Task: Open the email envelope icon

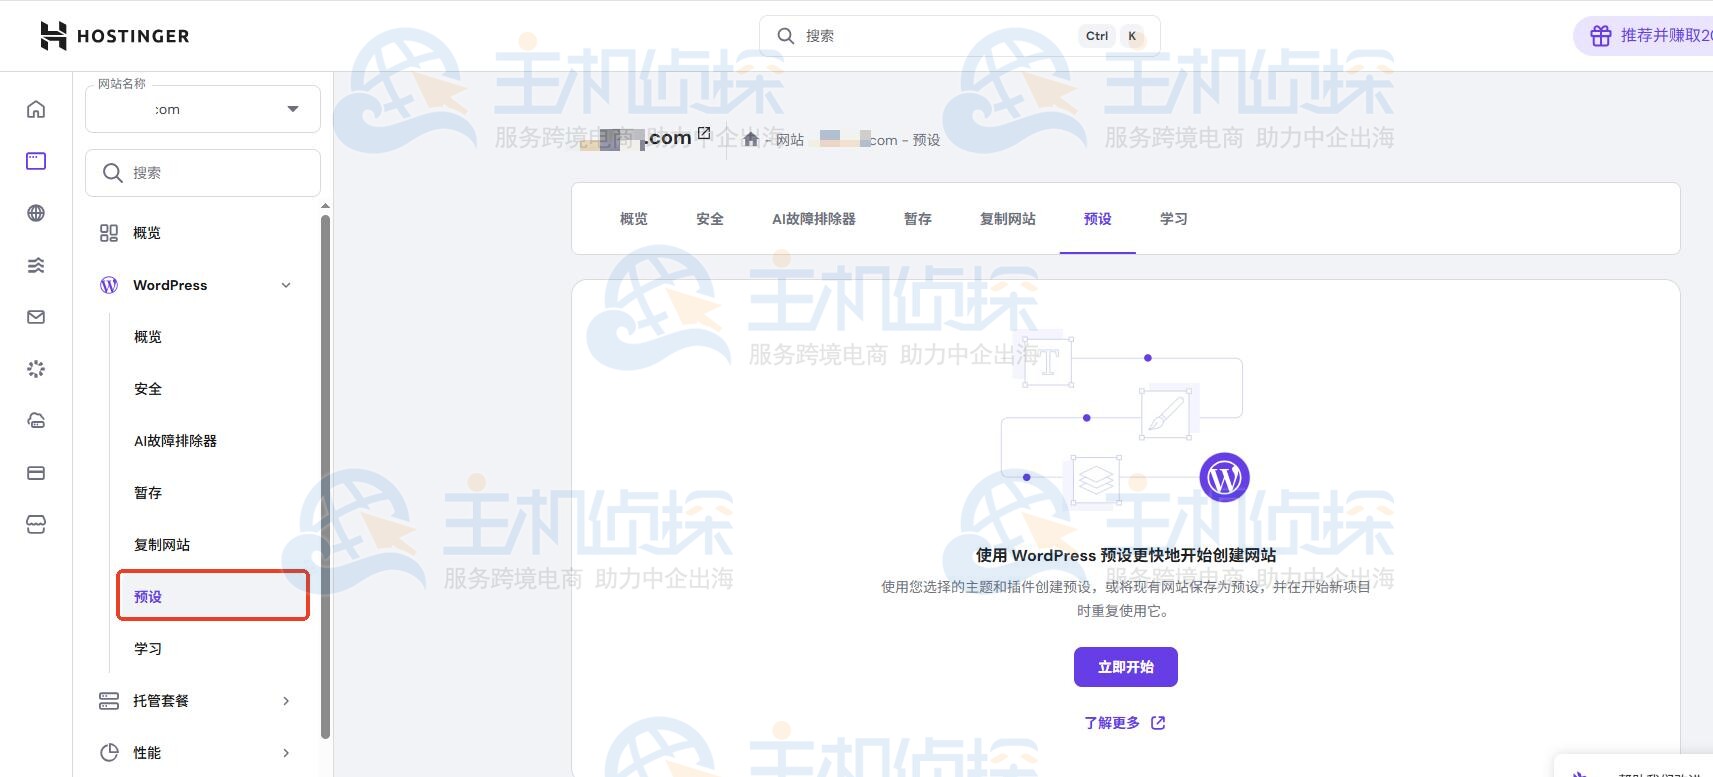Action: [36, 317]
